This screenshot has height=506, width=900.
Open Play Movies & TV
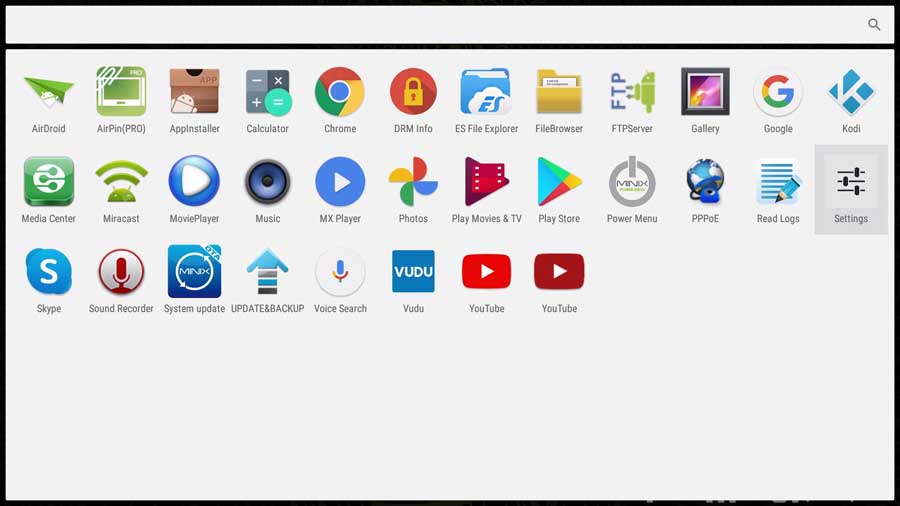tap(486, 181)
